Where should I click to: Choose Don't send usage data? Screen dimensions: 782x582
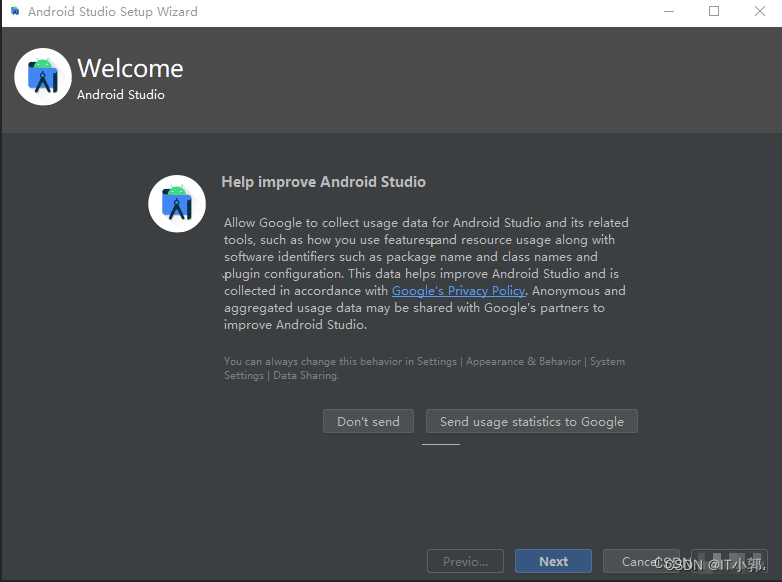(368, 421)
